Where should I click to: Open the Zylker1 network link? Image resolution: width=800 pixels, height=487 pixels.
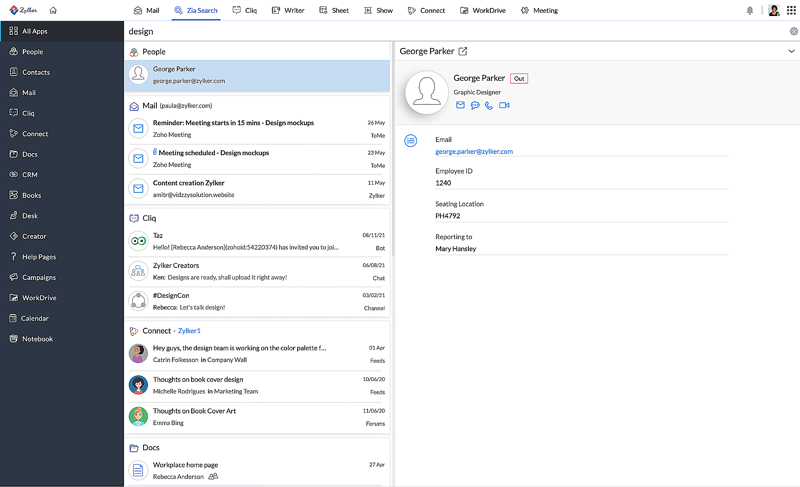click(x=189, y=331)
